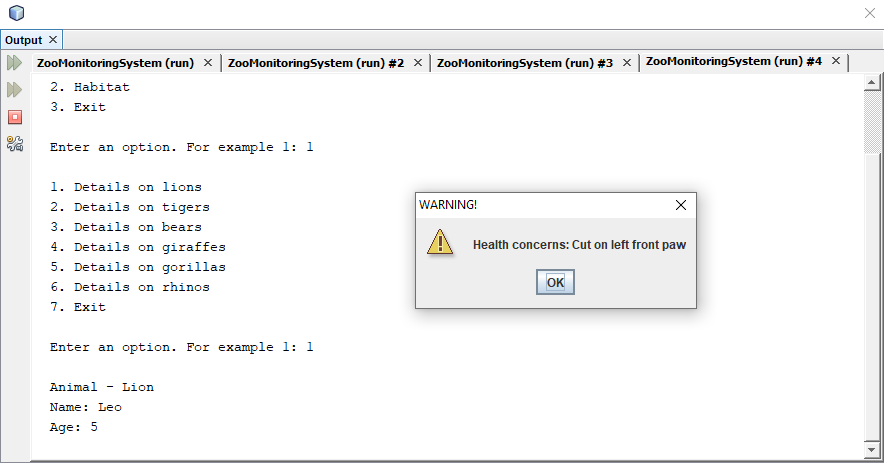Close the ZoomonitoringSystem (run) tab
Screen dimensions: 884x463
(x=208, y=63)
